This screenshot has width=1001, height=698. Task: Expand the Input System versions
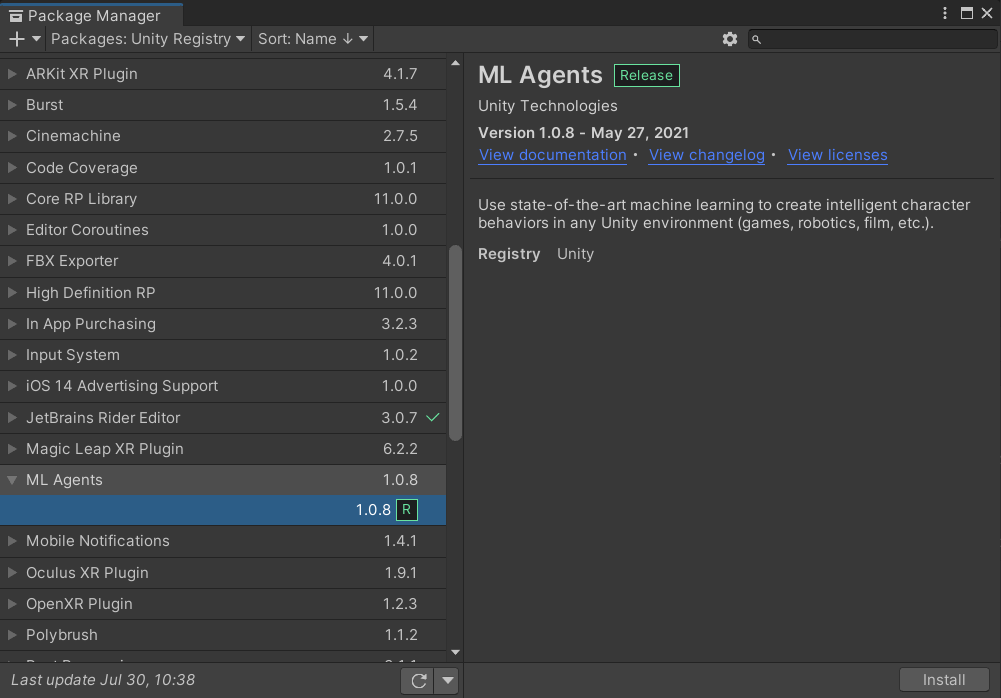pos(11,354)
